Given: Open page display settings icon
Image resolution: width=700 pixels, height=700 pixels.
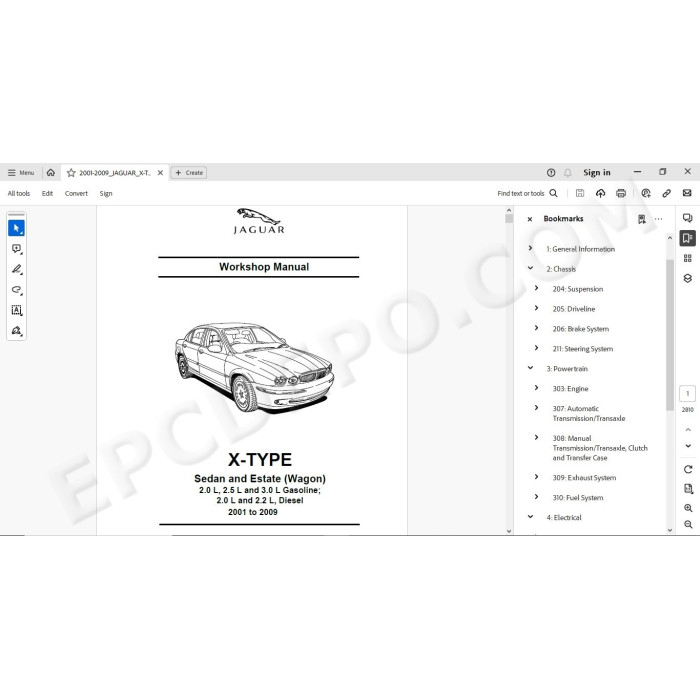Looking at the screenshot, I should [x=688, y=489].
